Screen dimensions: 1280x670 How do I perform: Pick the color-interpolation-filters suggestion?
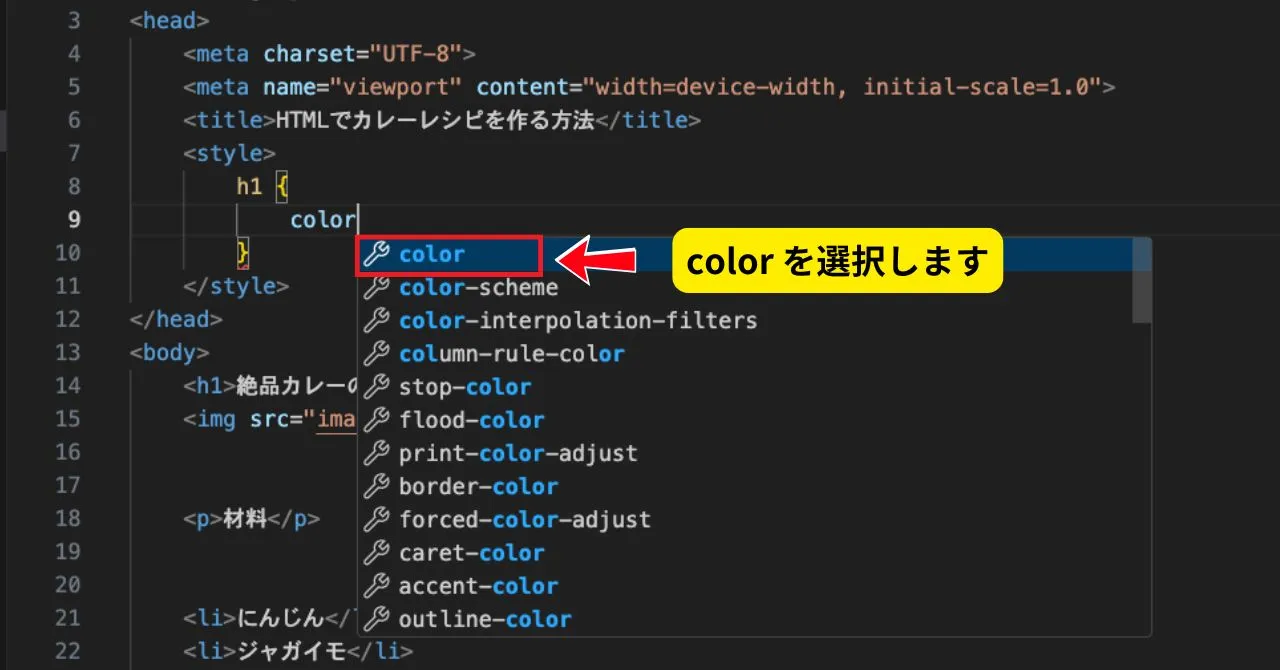[x=577, y=321]
